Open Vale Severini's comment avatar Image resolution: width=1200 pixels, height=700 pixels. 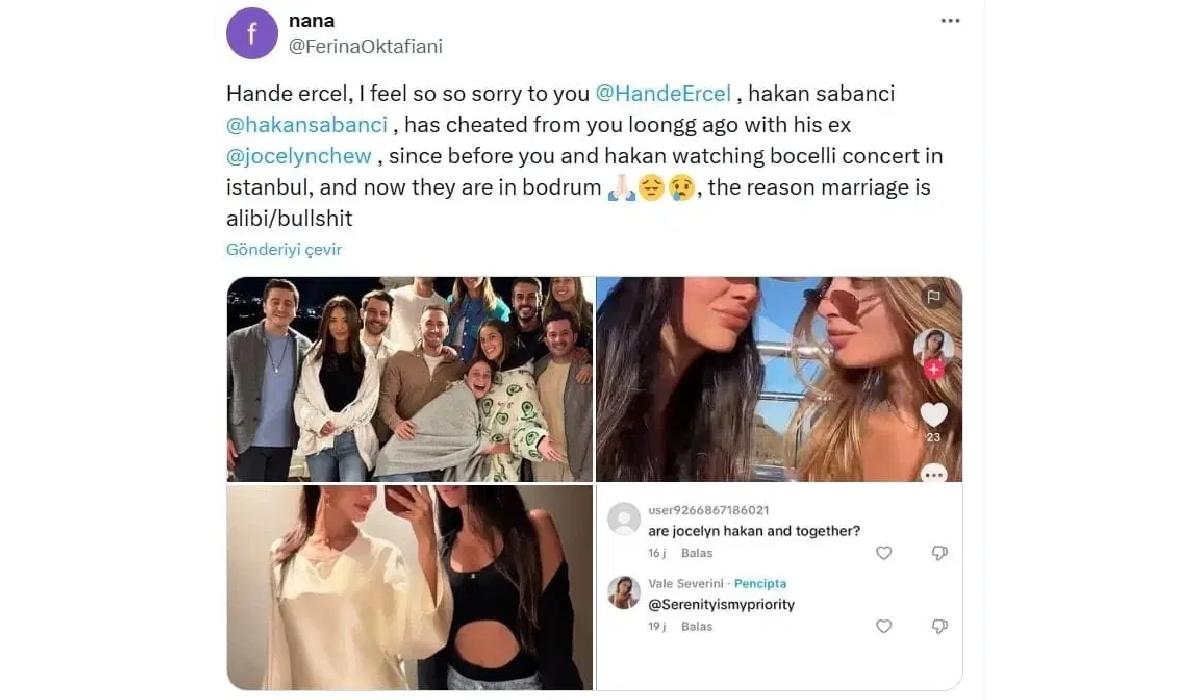(x=625, y=592)
